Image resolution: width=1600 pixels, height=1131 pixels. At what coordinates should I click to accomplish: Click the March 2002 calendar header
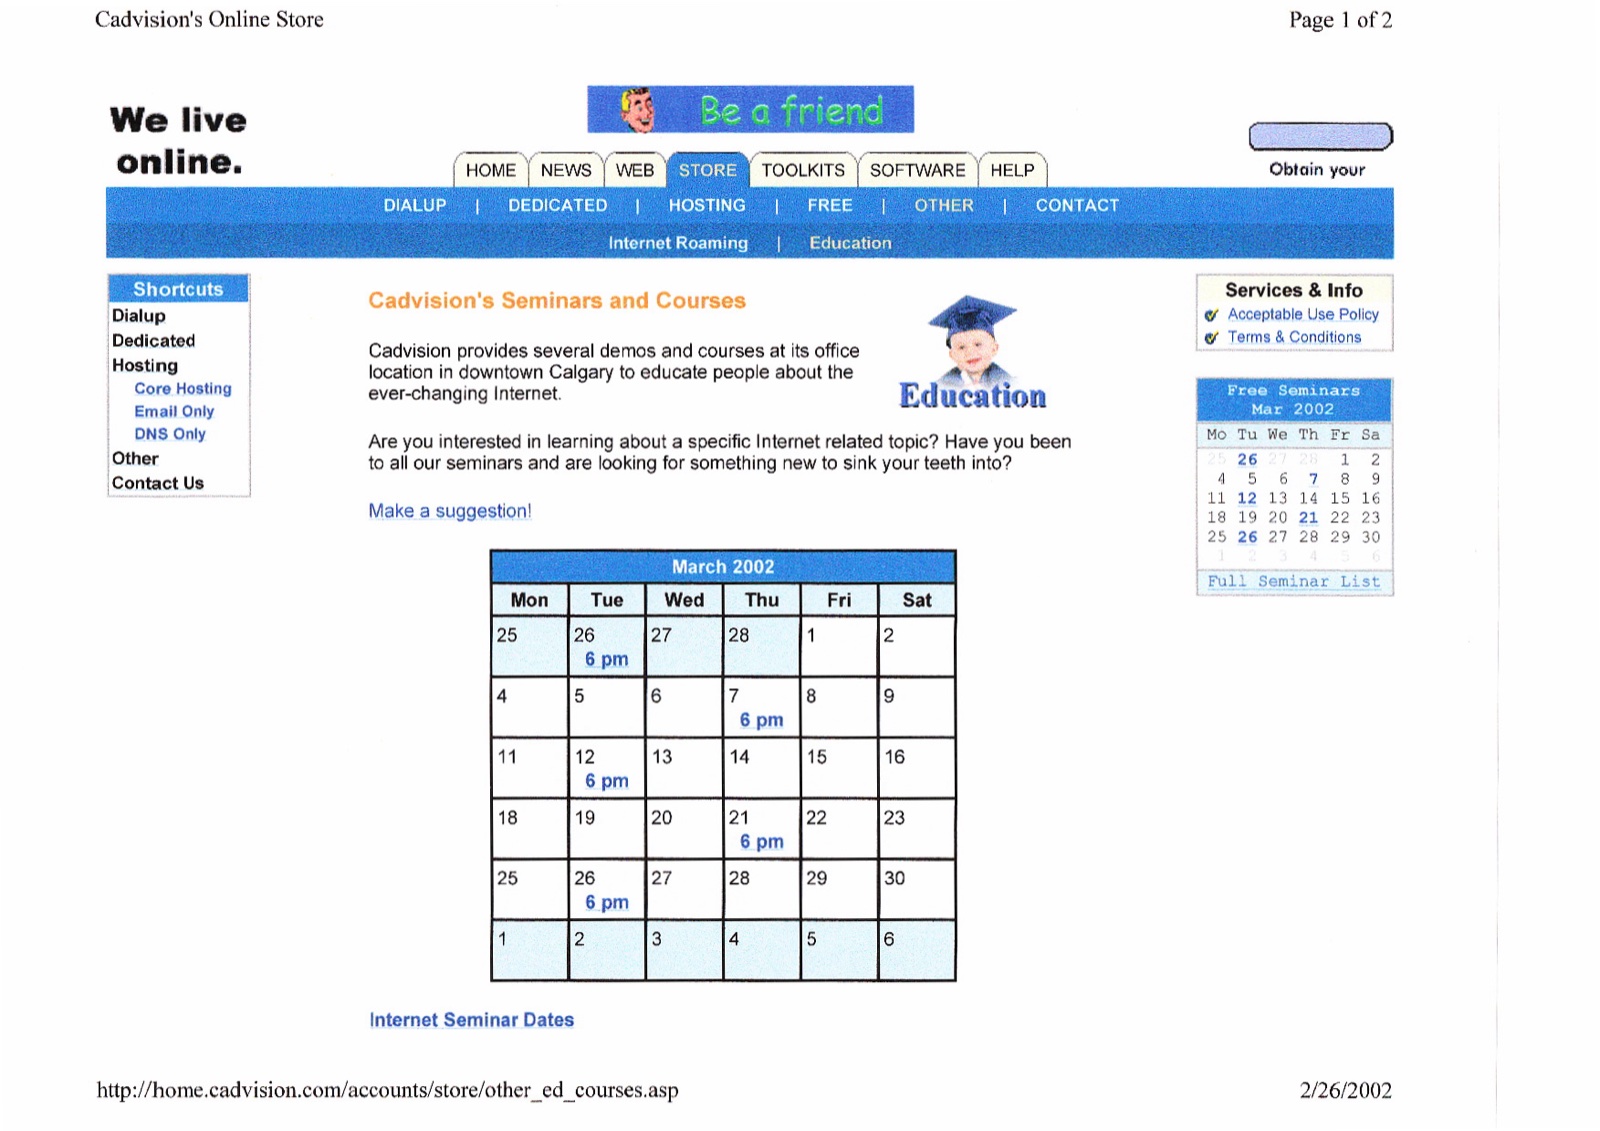[x=723, y=567]
